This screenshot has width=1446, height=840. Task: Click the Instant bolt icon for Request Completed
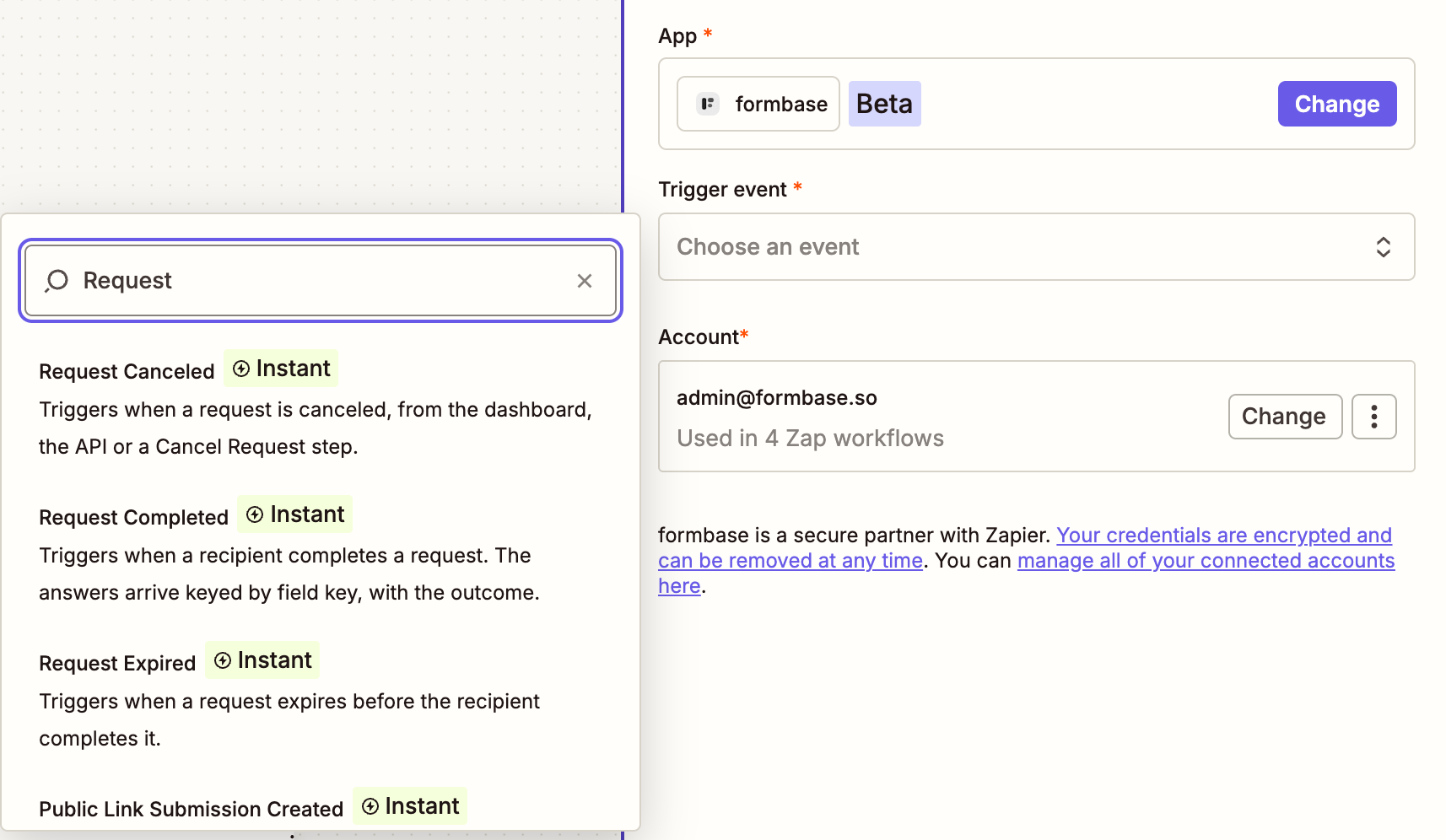coord(255,515)
